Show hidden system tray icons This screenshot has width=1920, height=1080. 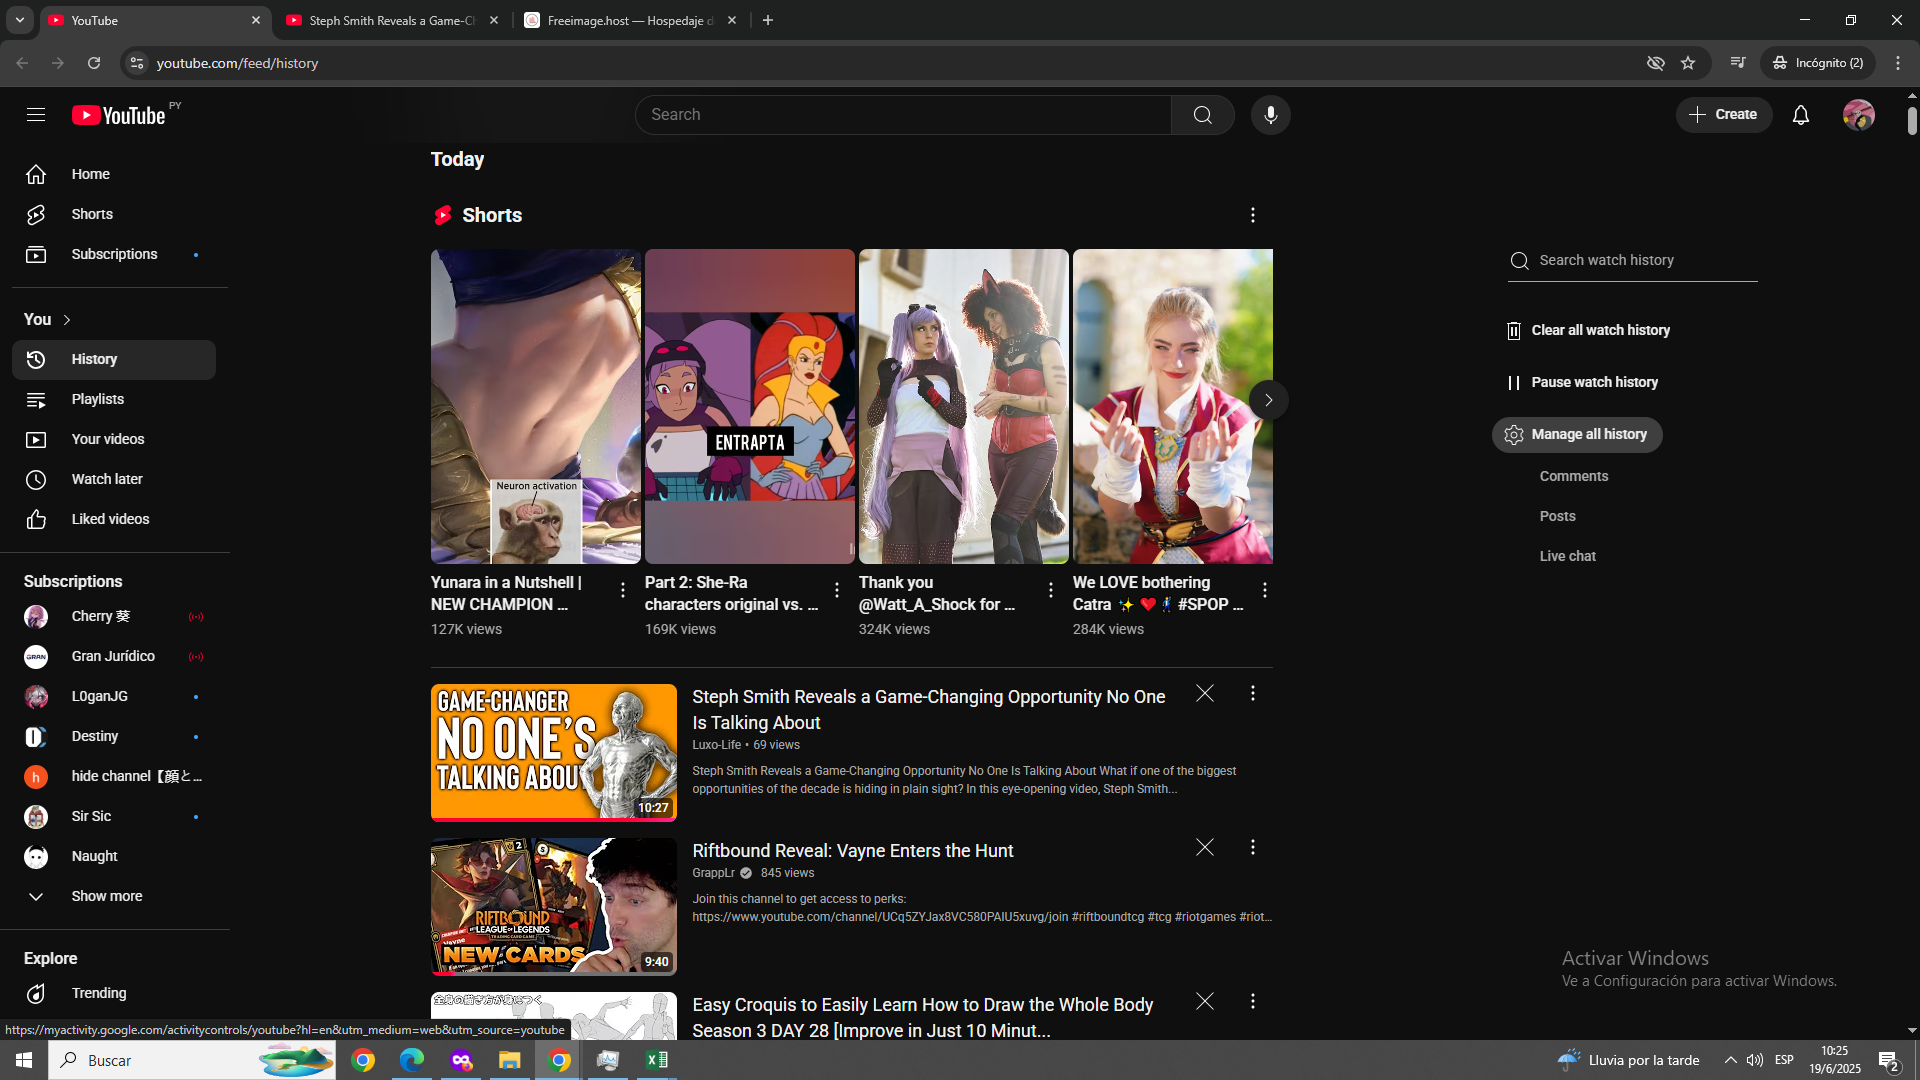pos(1730,1060)
